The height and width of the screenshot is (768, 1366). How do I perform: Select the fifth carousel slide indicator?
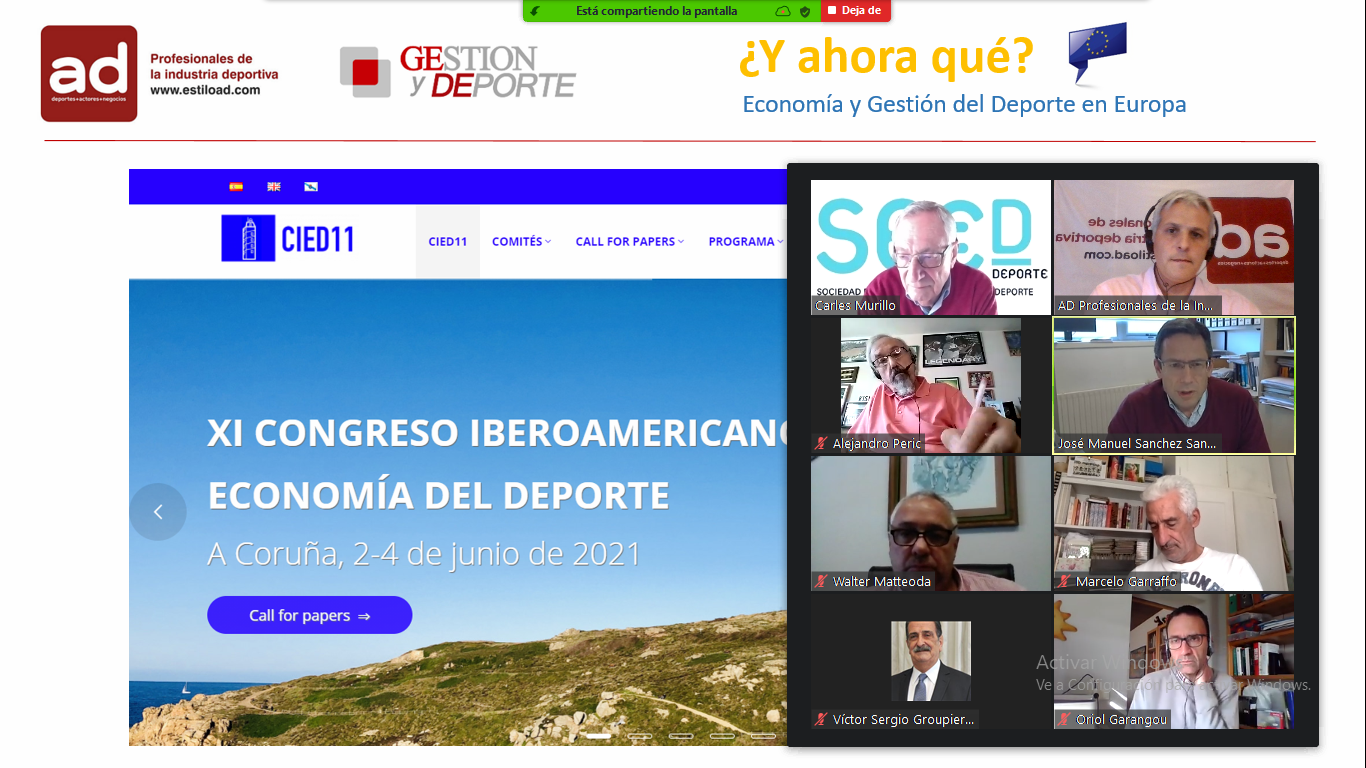tap(763, 736)
